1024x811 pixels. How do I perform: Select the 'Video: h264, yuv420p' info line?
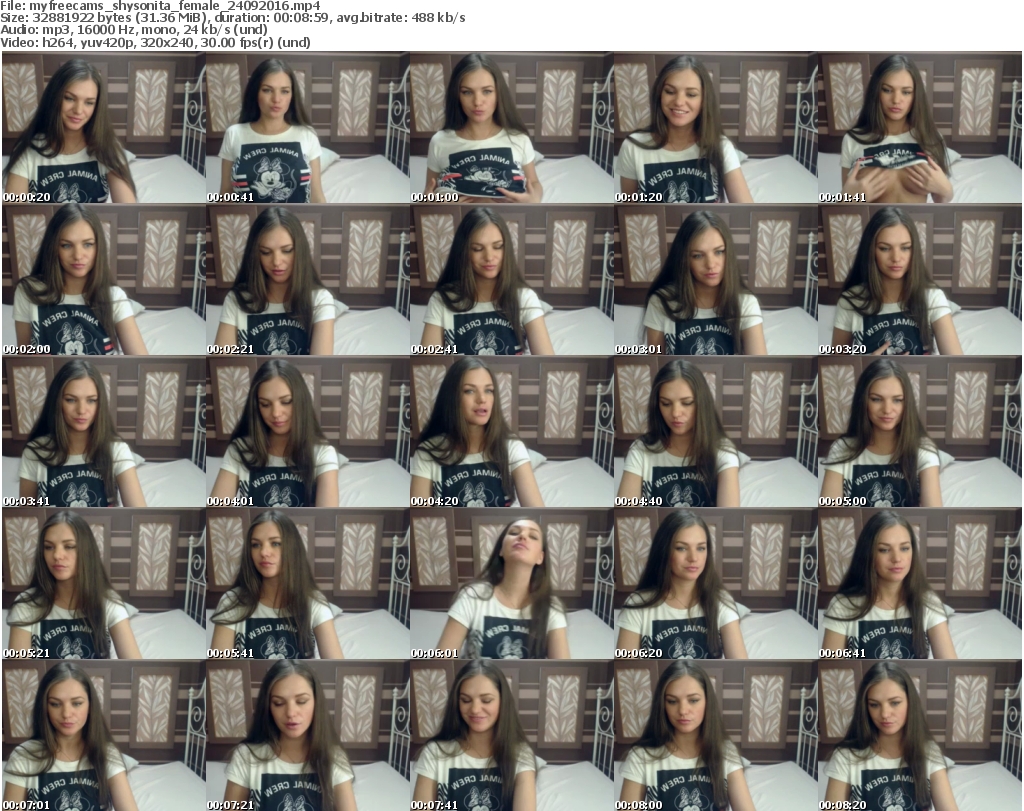(155, 42)
